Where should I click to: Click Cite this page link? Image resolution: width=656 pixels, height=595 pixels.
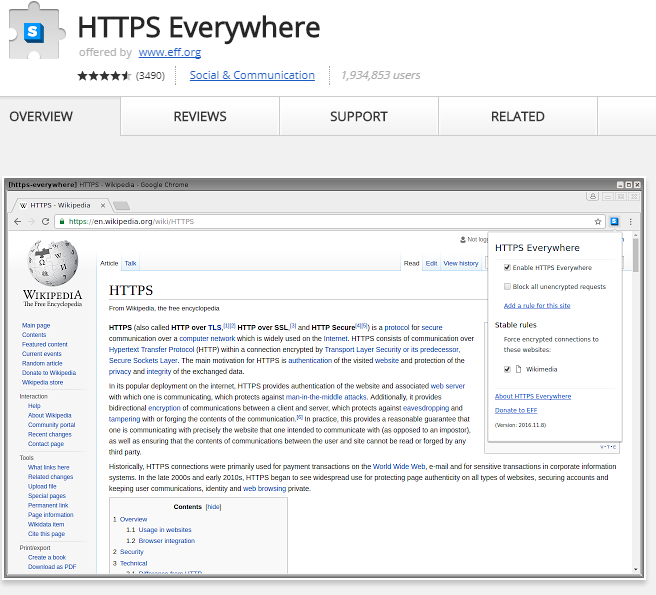(x=46, y=534)
